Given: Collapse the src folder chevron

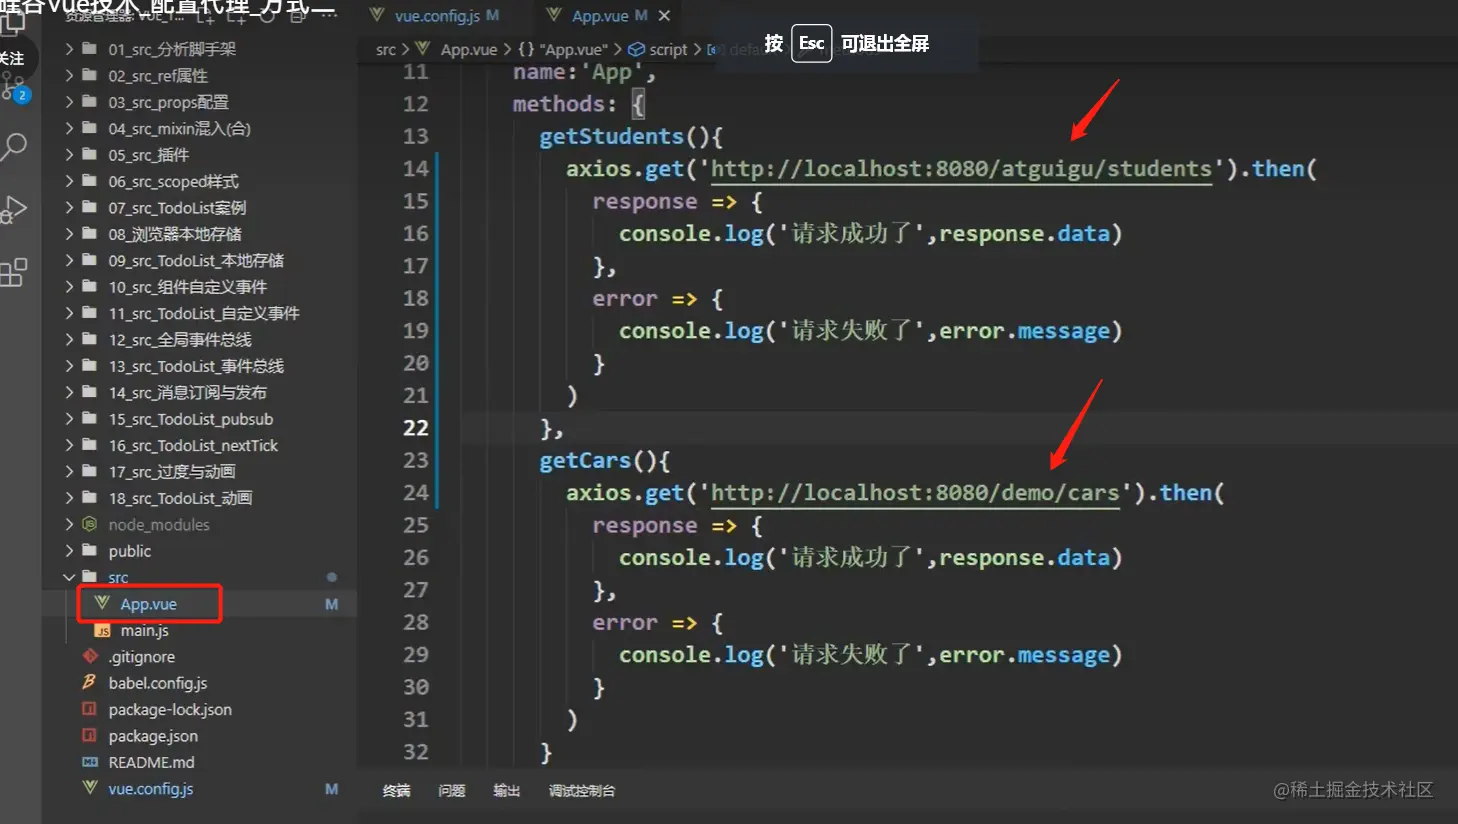Looking at the screenshot, I should [69, 577].
